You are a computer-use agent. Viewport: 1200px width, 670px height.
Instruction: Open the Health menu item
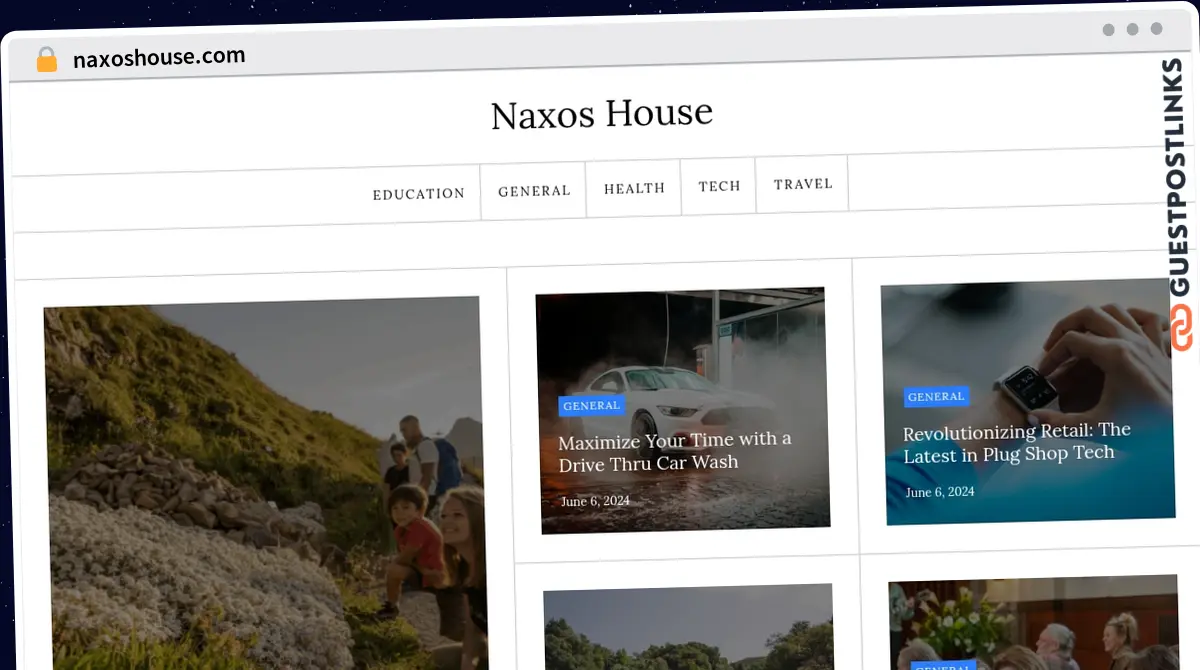[635, 188]
